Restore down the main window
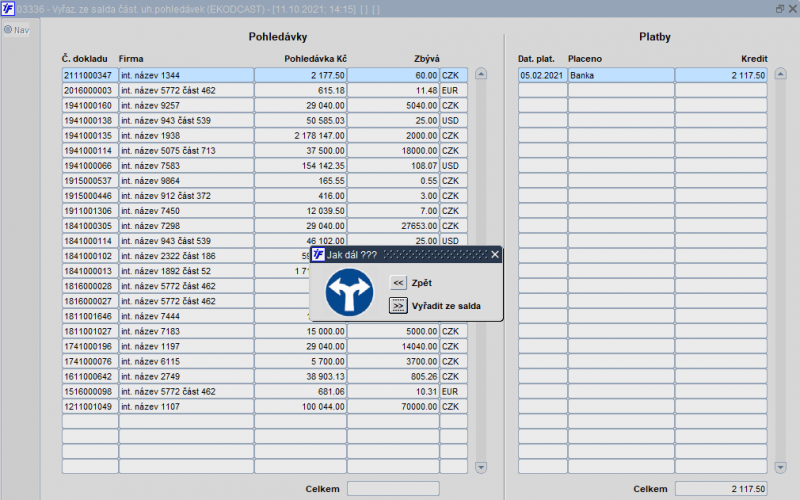The width and height of the screenshot is (800, 500). (x=779, y=8)
